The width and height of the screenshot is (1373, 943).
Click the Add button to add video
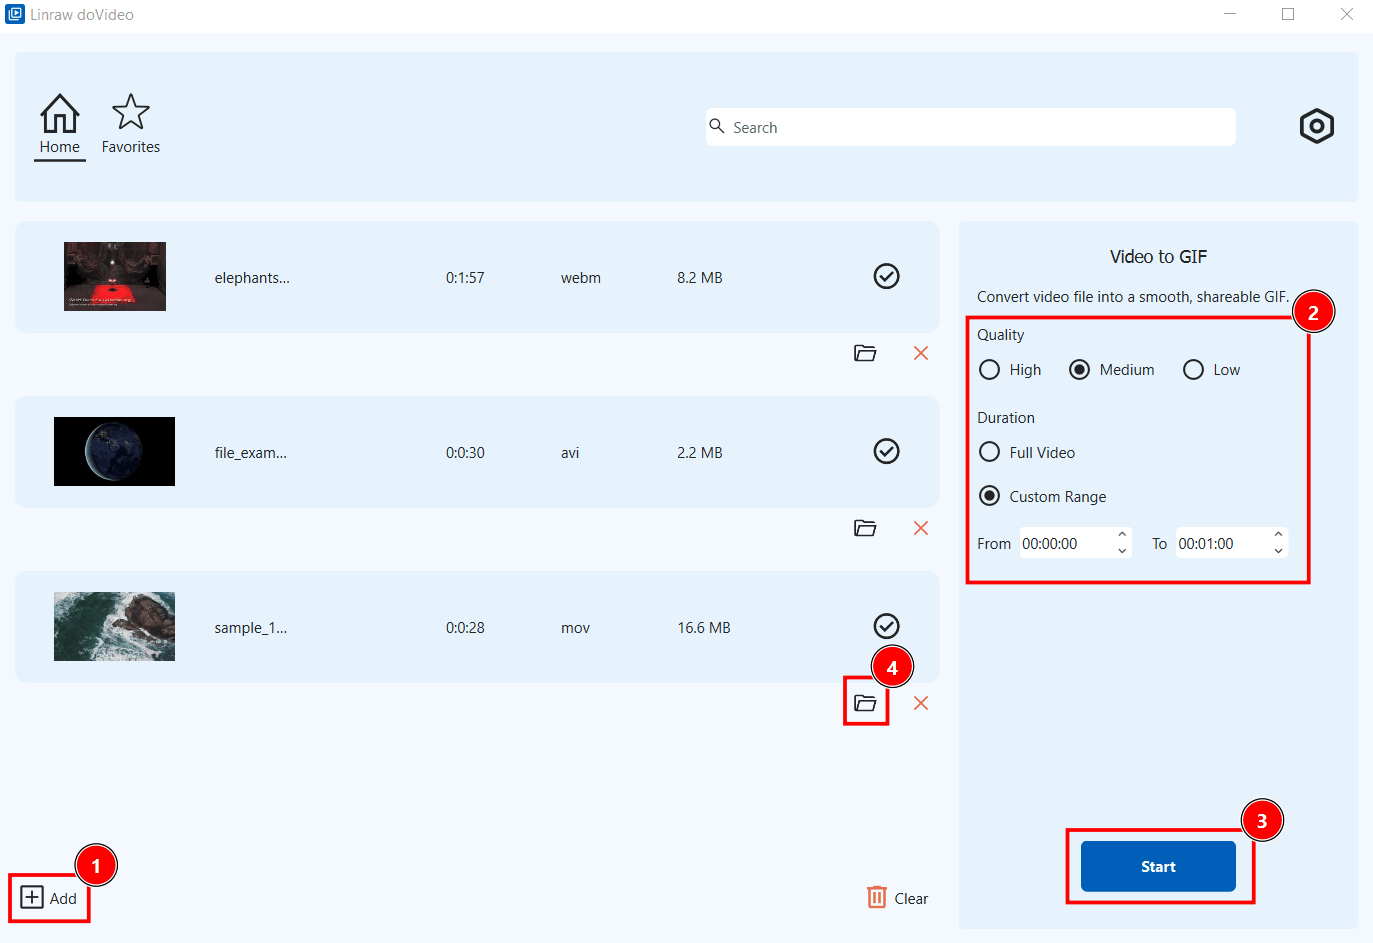49,897
